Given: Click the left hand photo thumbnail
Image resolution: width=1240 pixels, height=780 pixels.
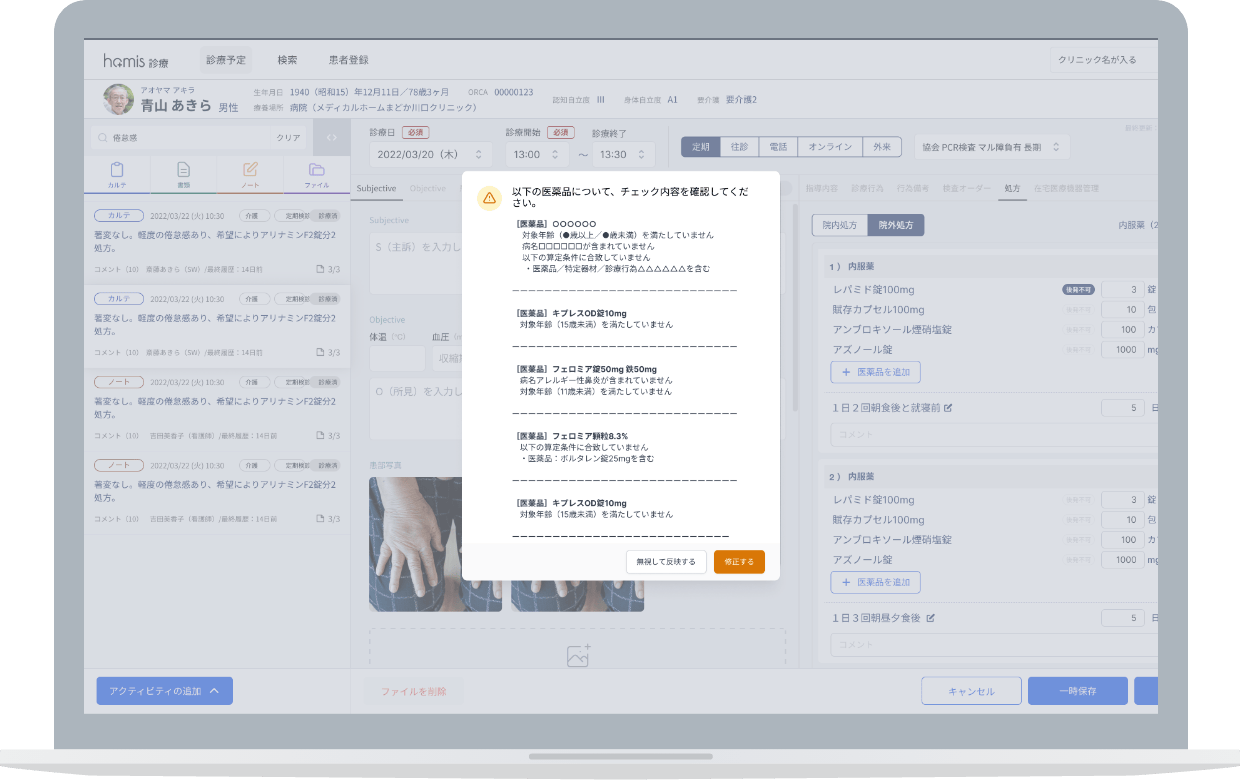Looking at the screenshot, I should (415, 544).
